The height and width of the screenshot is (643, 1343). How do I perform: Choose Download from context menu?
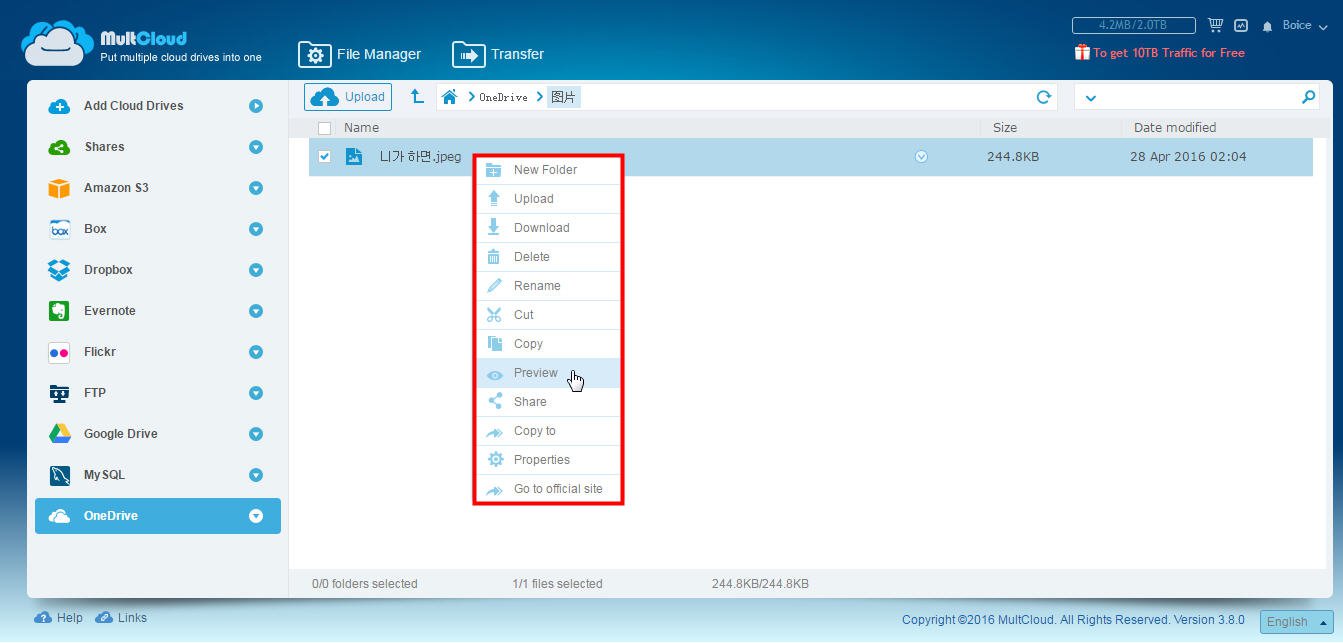pos(548,228)
